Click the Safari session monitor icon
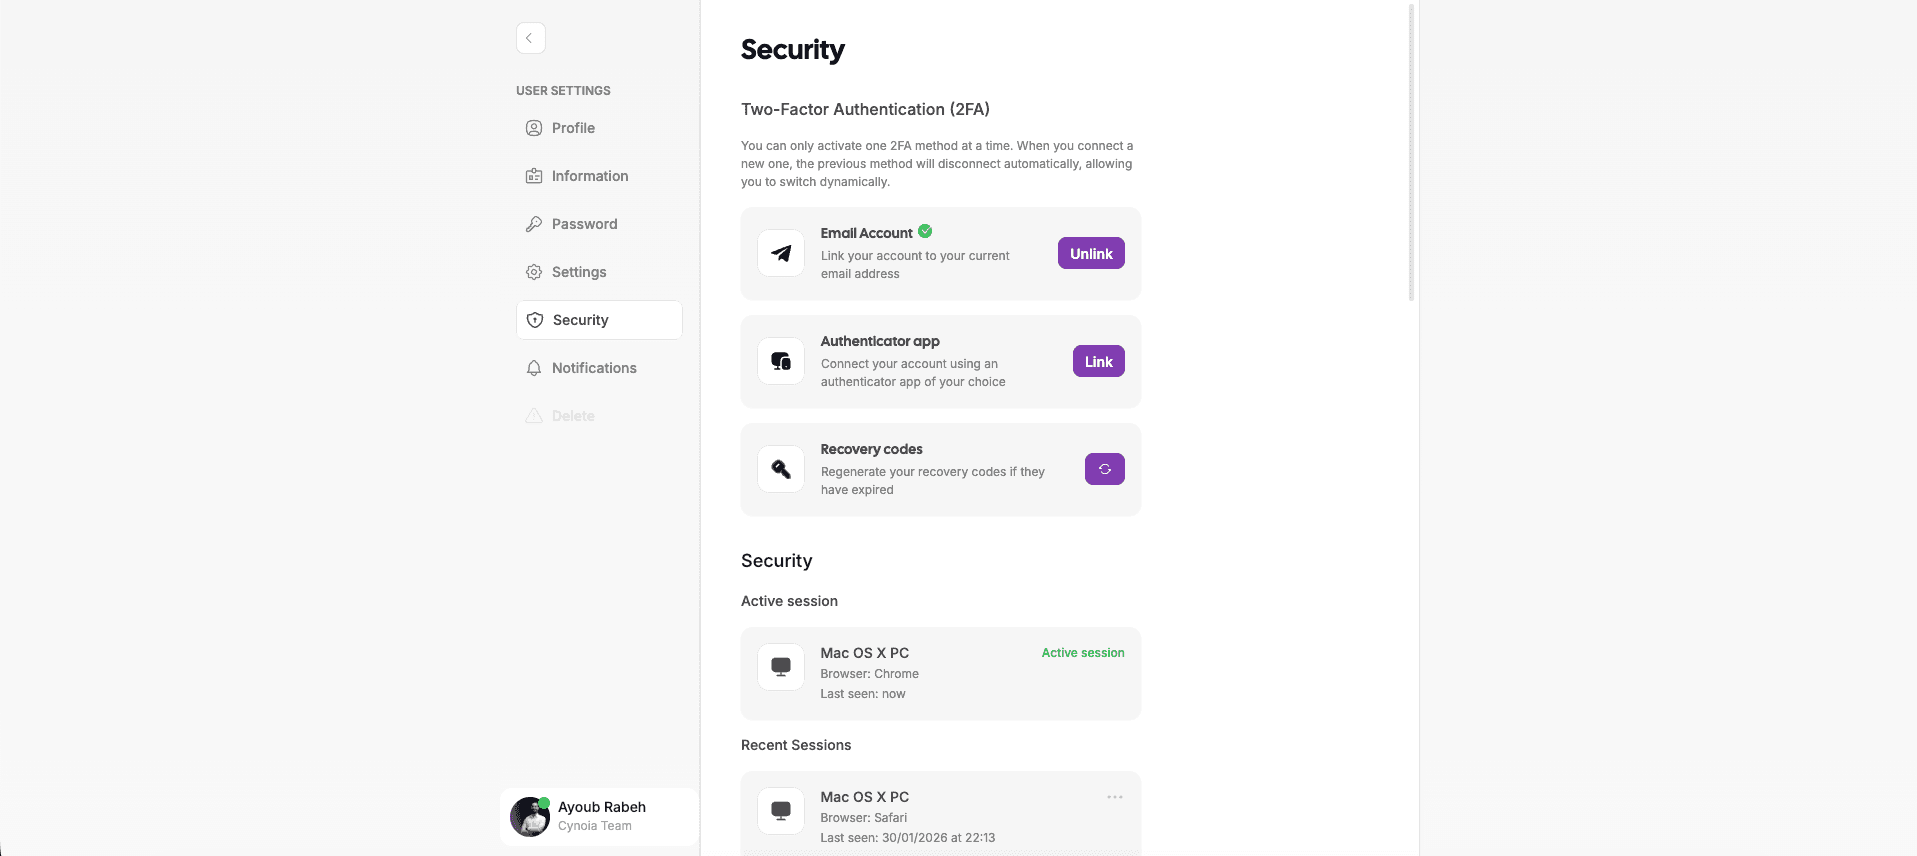1917x856 pixels. 781,811
